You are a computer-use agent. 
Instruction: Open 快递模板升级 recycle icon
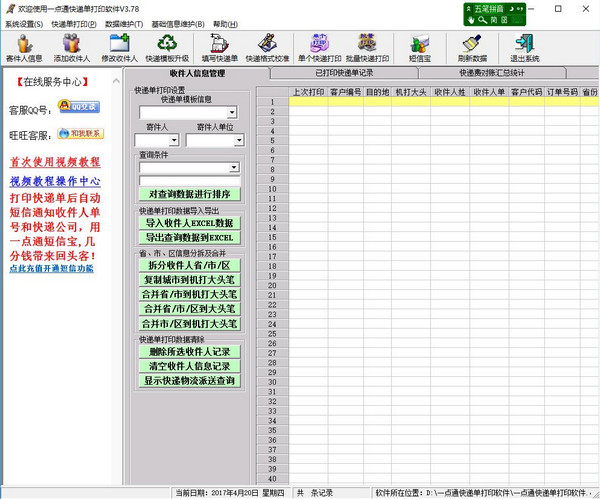(168, 47)
